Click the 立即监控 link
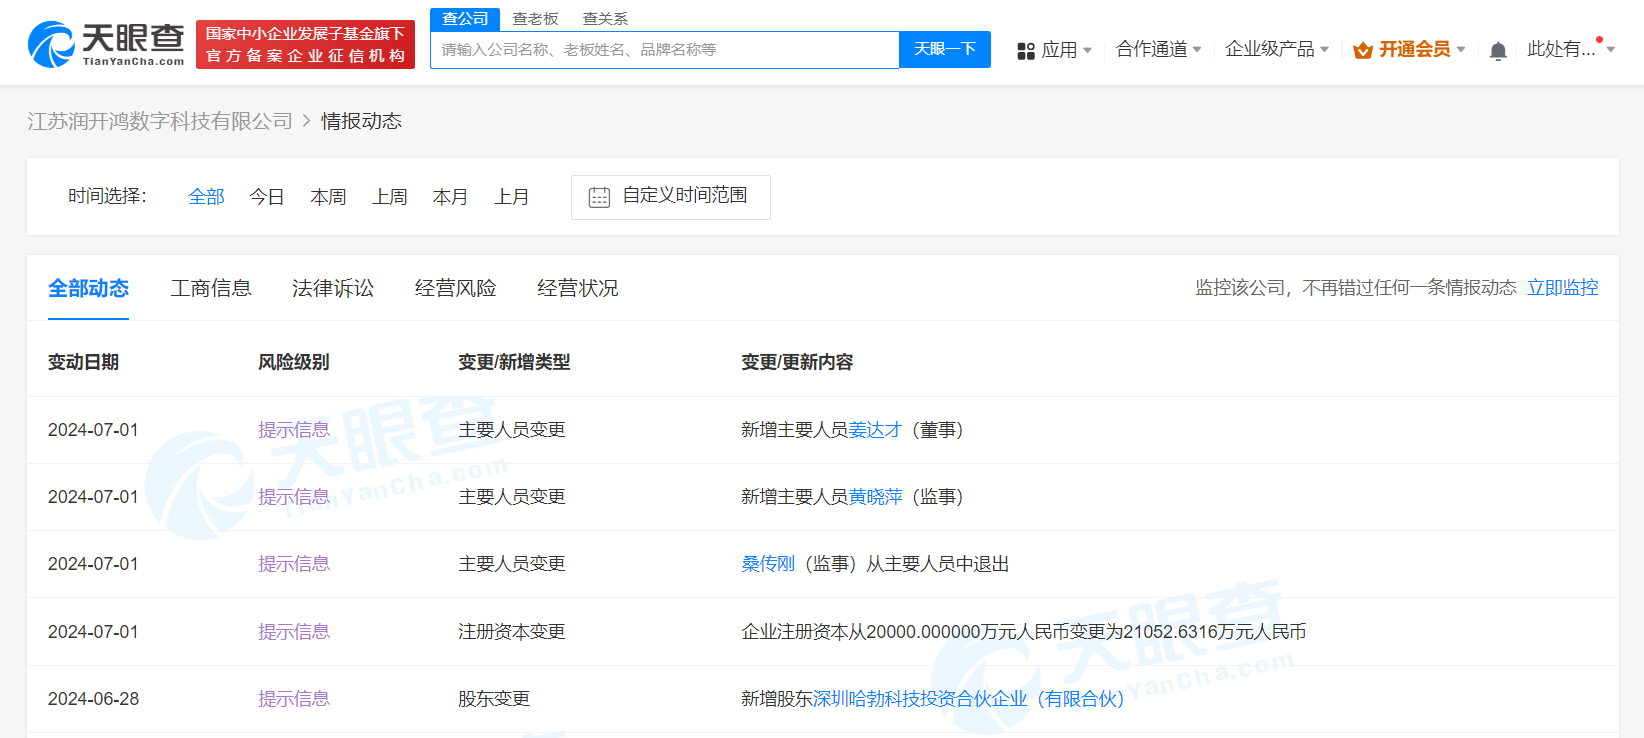 coord(1562,288)
